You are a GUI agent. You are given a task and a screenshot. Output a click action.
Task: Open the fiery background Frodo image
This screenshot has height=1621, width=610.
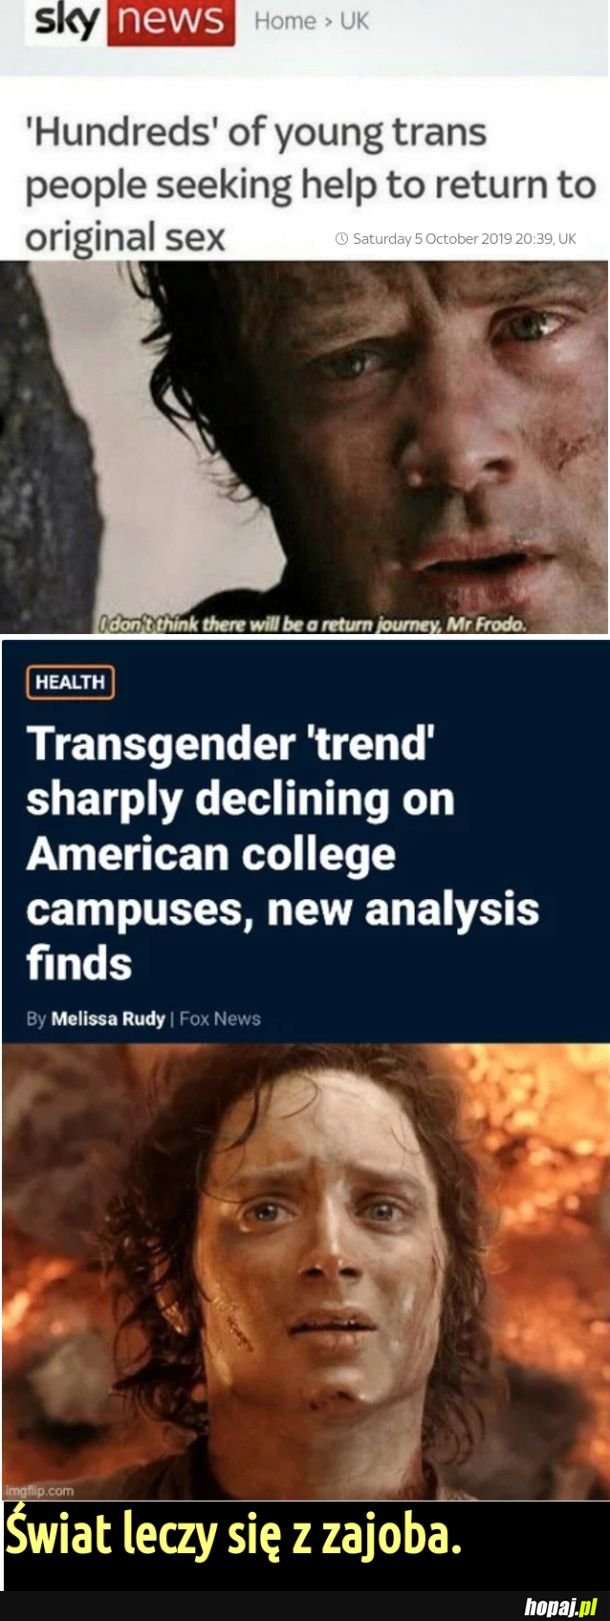coord(305,1271)
